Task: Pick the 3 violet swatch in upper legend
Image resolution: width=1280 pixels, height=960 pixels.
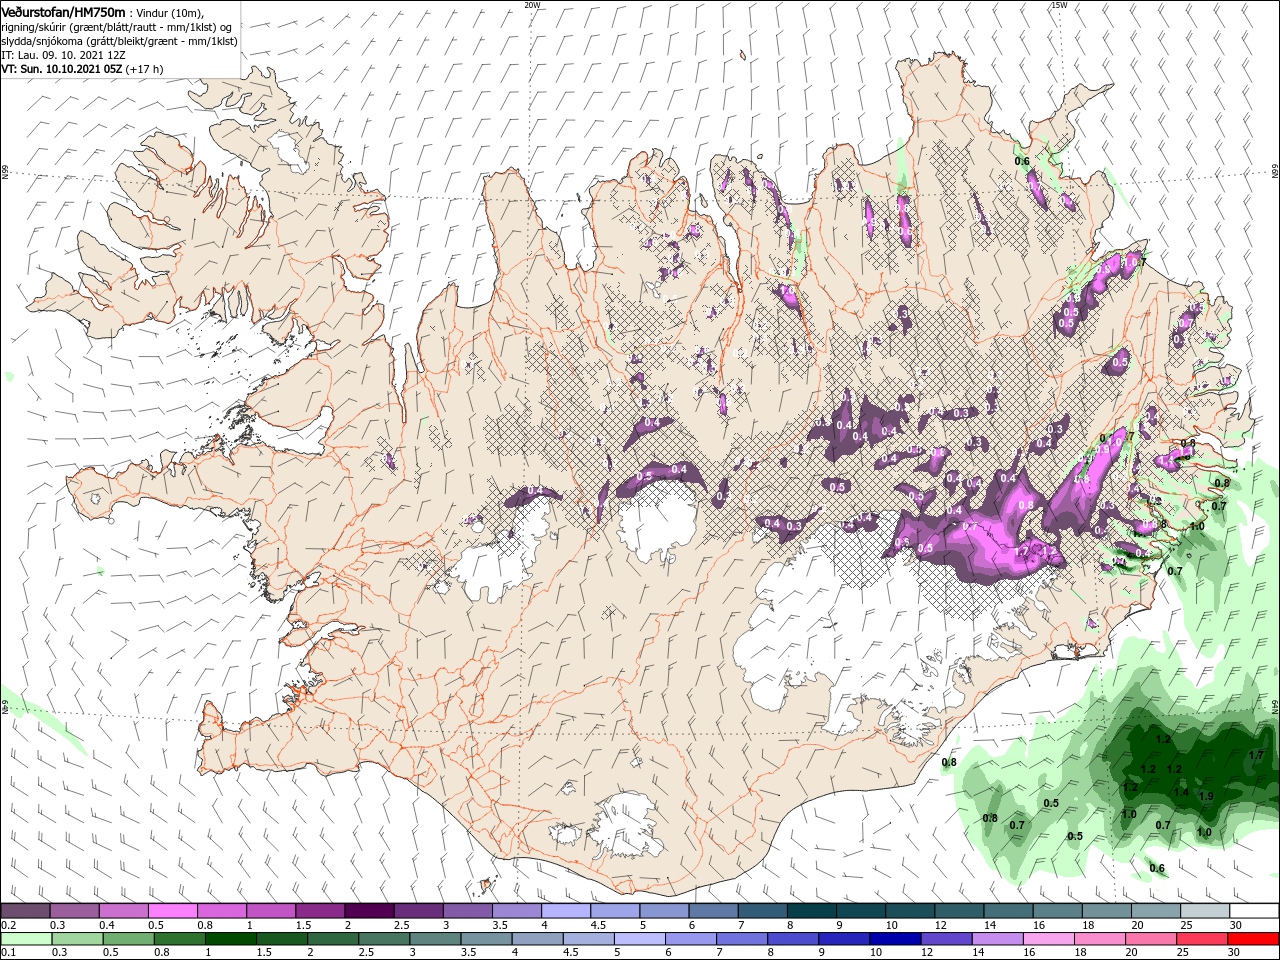Action: pos(468,911)
